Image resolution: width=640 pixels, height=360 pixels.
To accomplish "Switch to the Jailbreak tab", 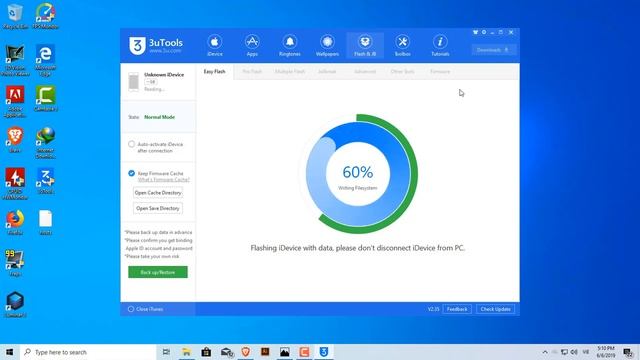I will point(327,71).
